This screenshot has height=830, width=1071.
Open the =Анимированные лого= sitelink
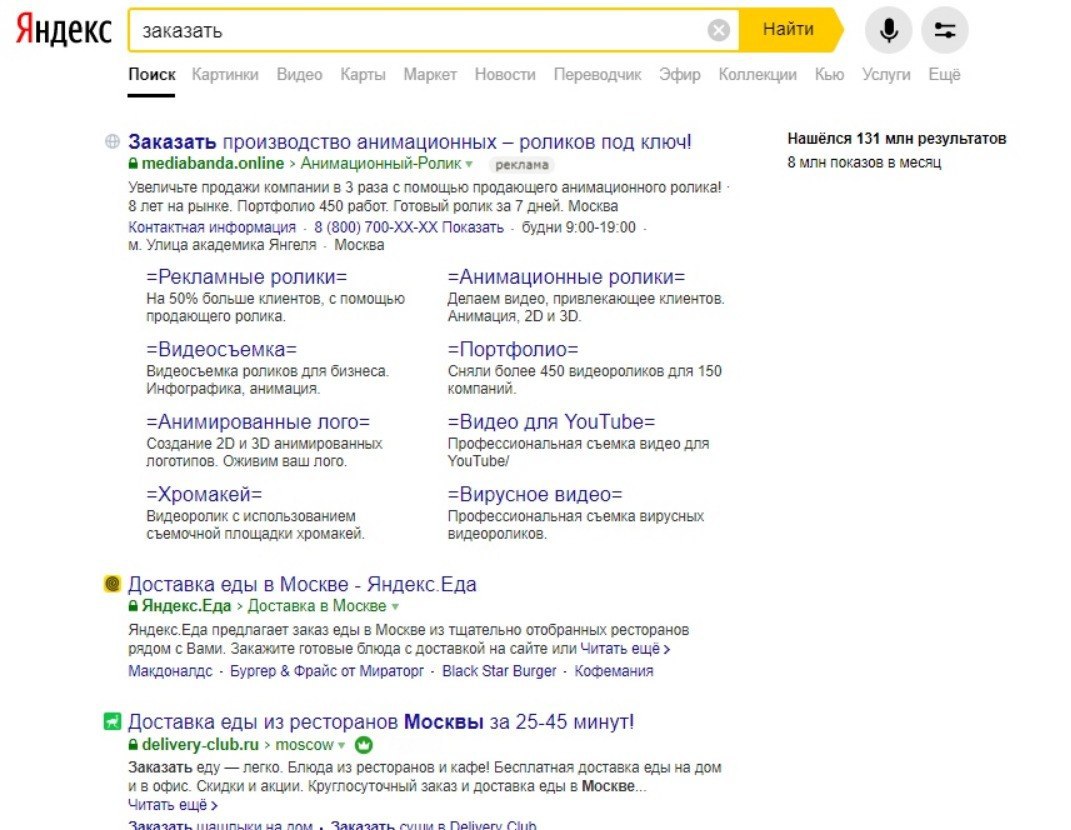[x=258, y=421]
